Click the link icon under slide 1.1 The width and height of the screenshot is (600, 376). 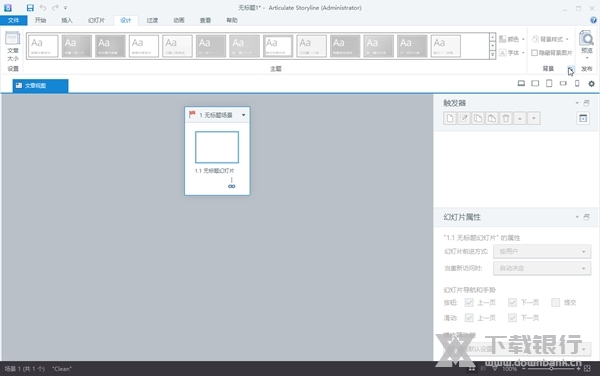[232, 186]
